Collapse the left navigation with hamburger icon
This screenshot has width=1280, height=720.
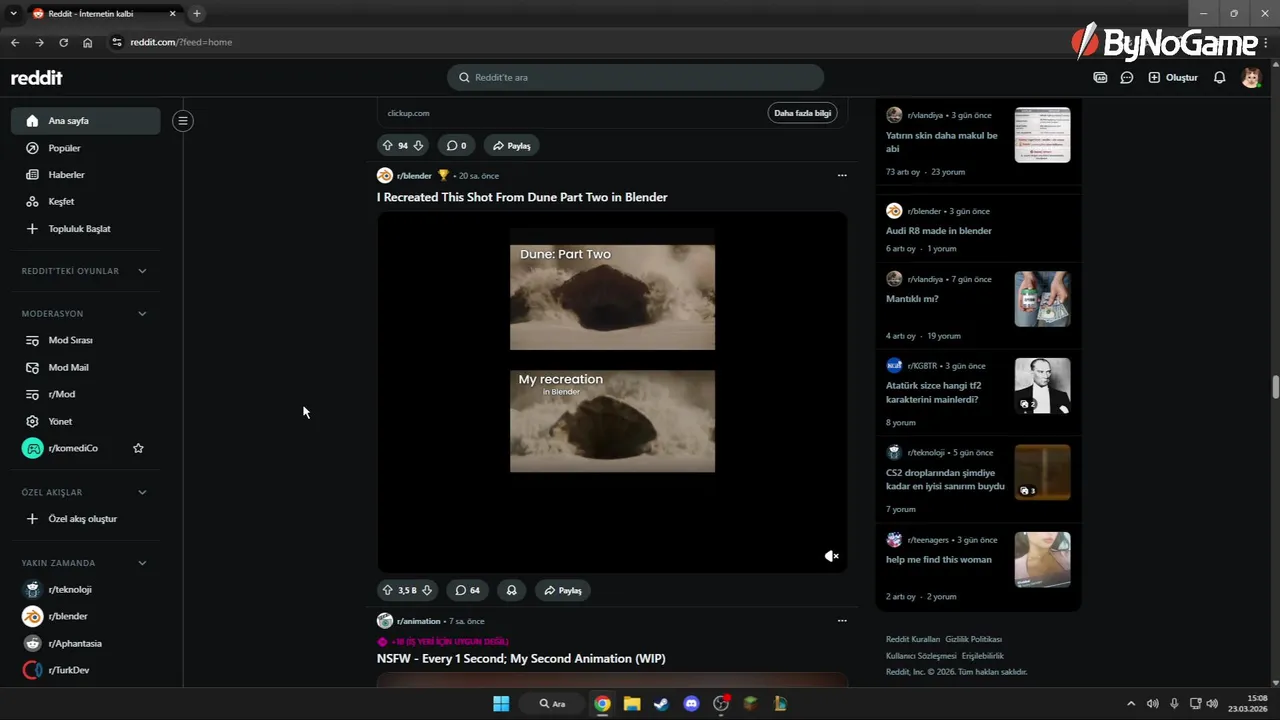coord(182,121)
